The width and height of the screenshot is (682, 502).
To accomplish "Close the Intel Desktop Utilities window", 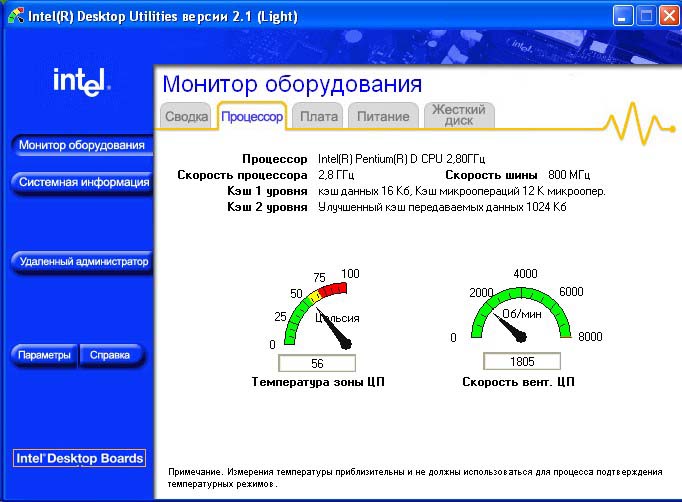I will (669, 17).
